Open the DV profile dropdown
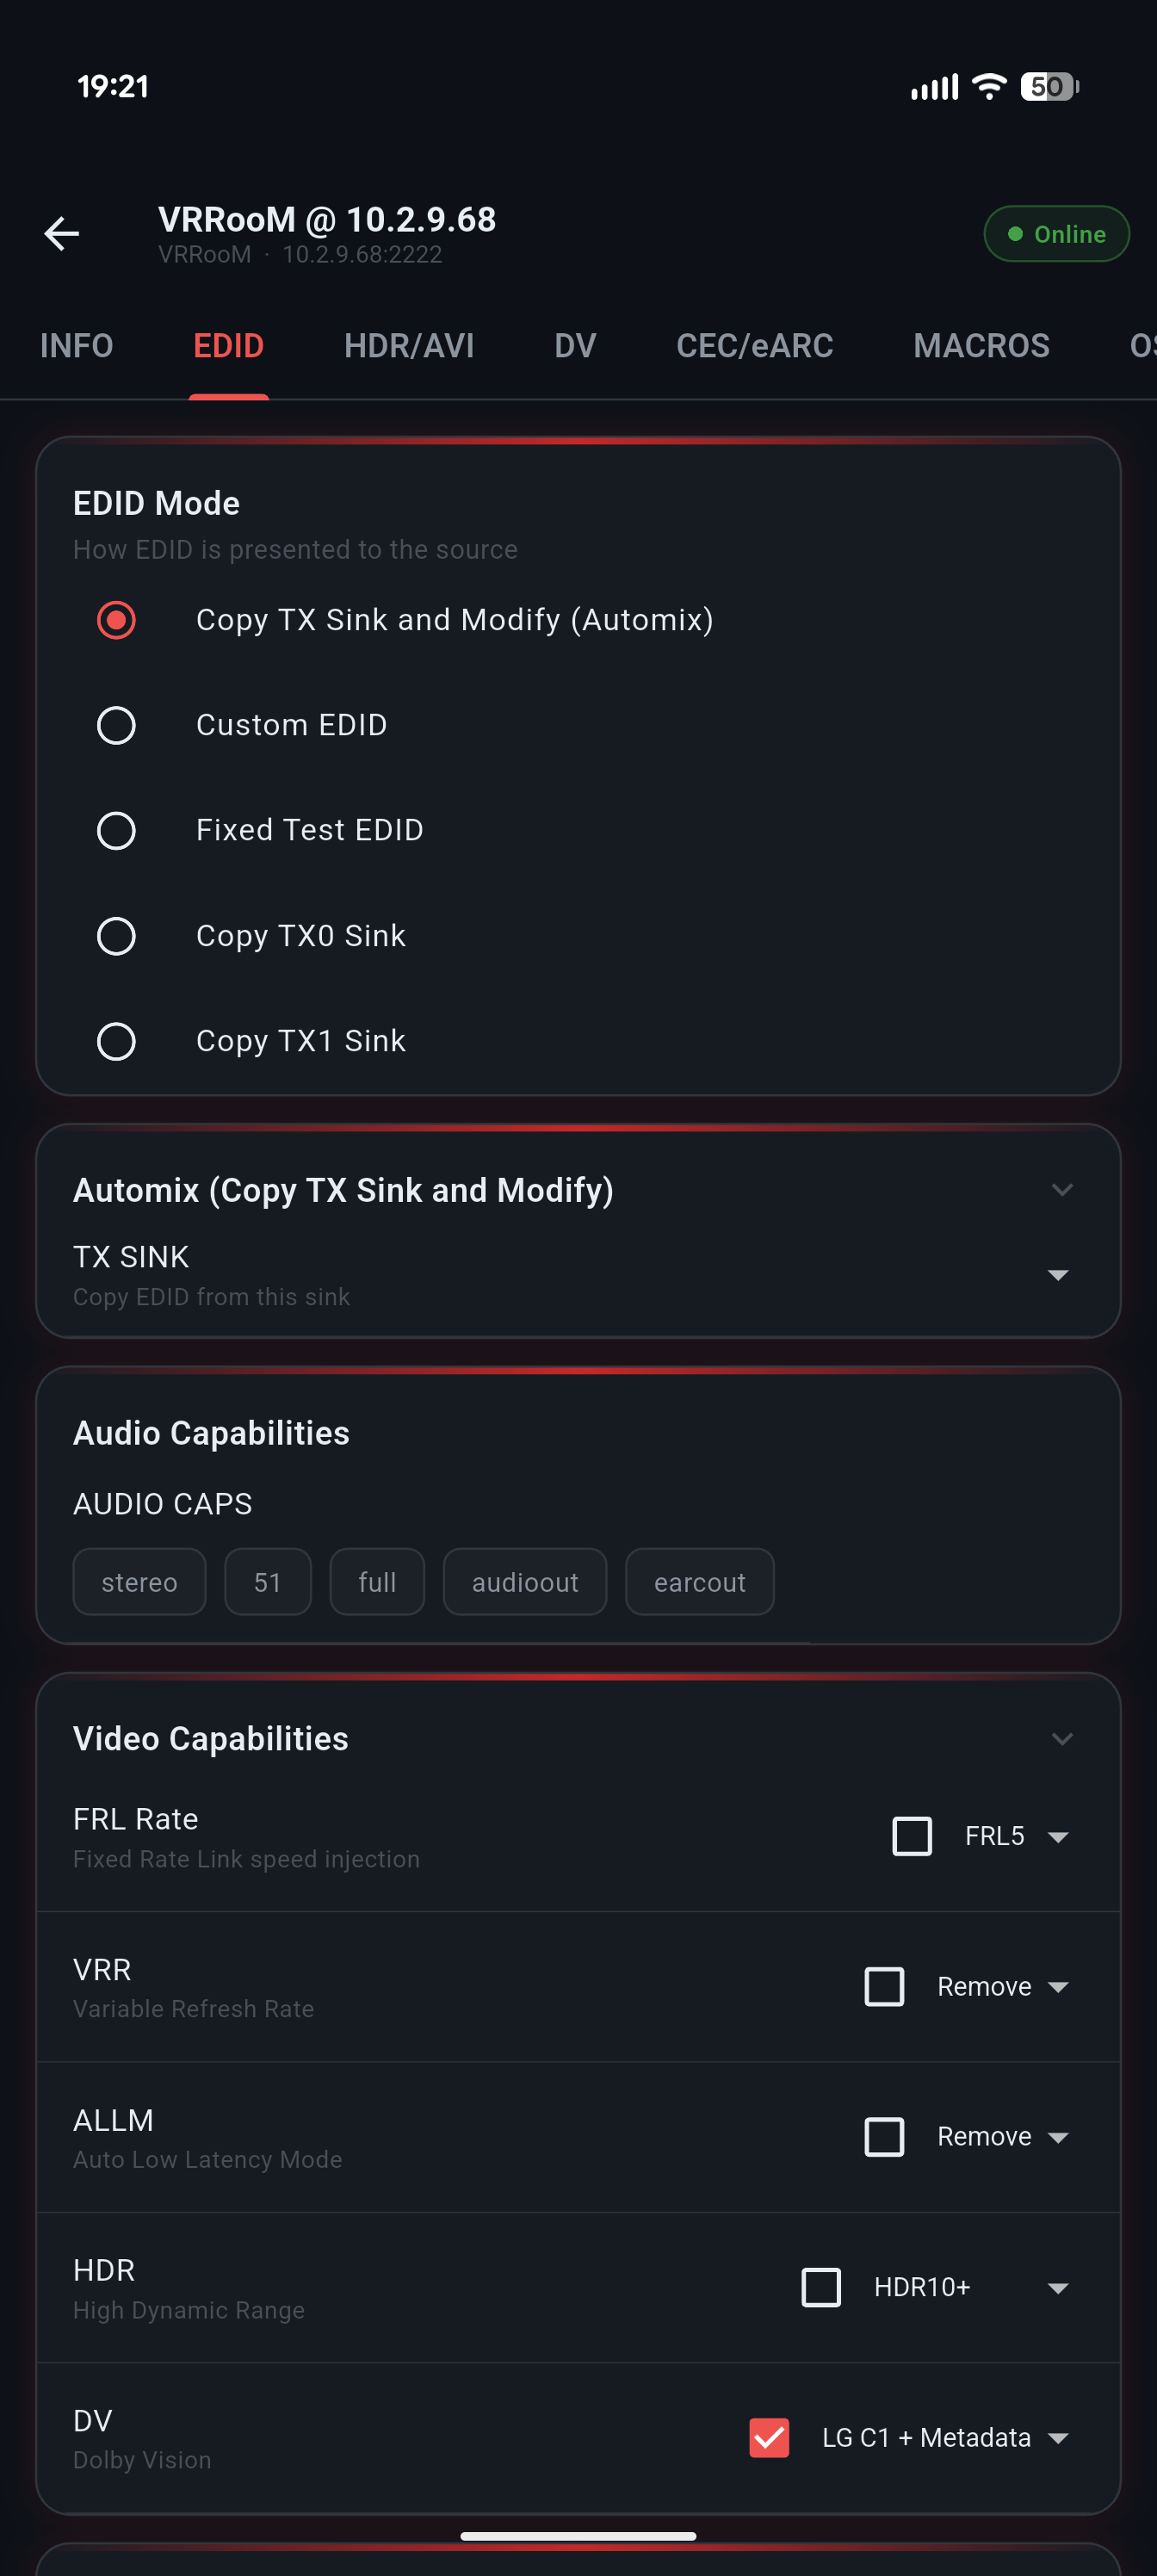The height and width of the screenshot is (2576, 1157). pyautogui.click(x=944, y=2438)
